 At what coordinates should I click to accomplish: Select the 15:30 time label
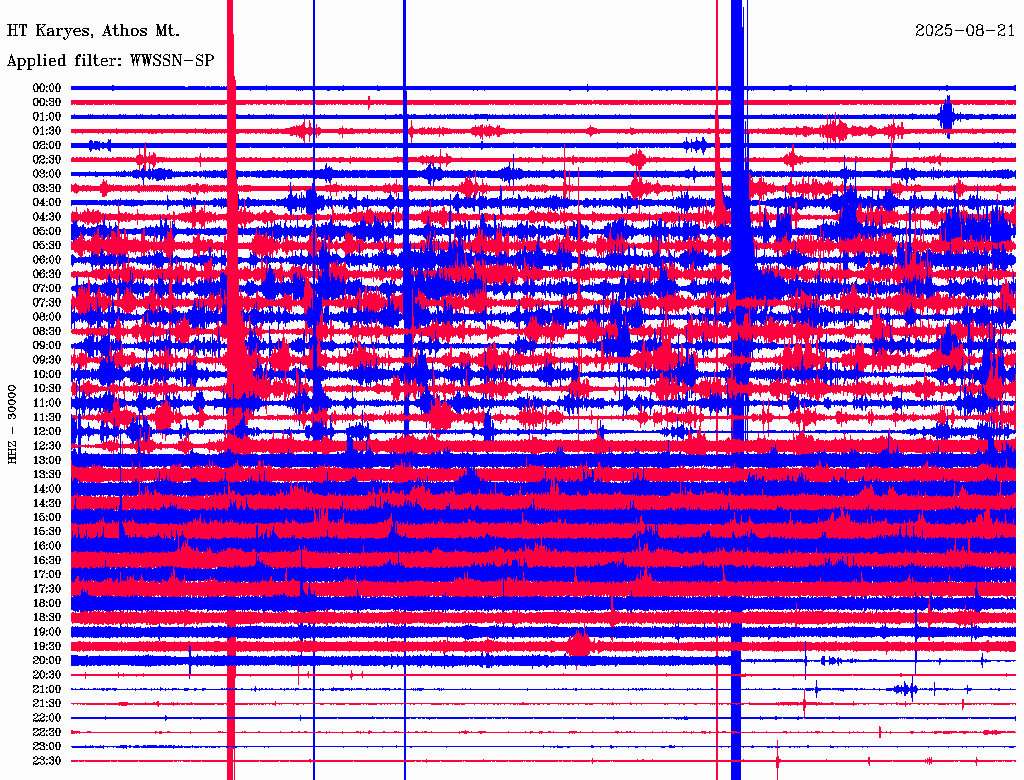(x=47, y=532)
